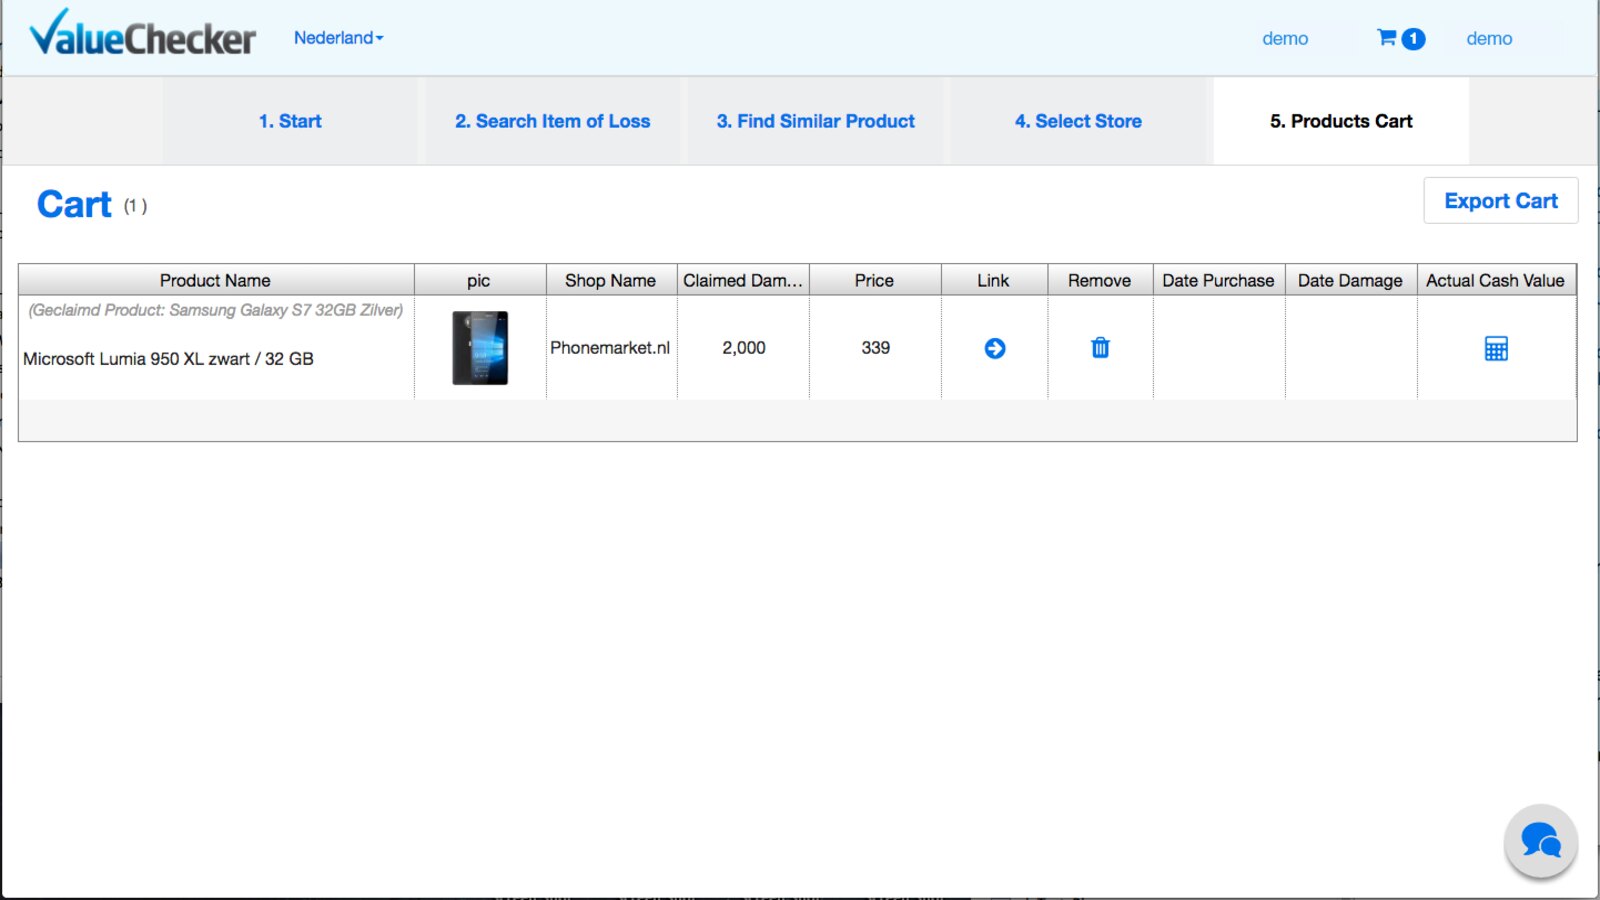This screenshot has height=900, width=1600.
Task: Click the Phonemarket.nl shop name cell
Action: click(x=610, y=348)
